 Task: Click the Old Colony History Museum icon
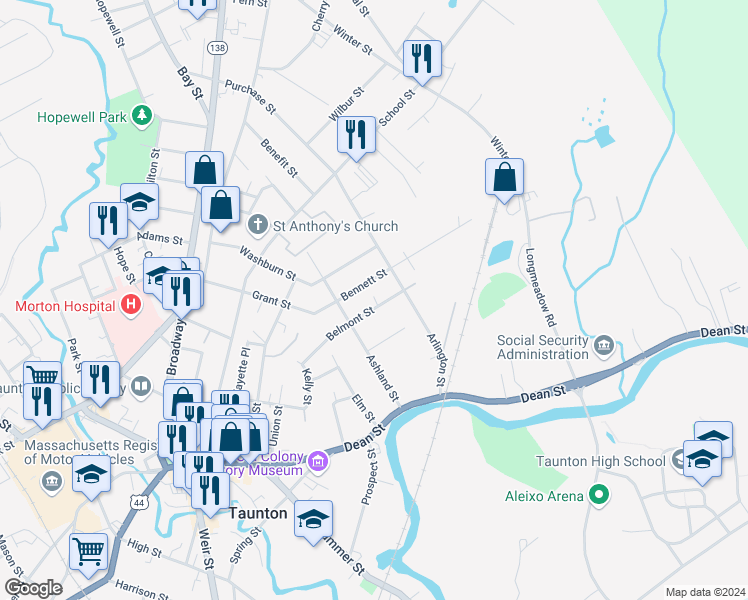[x=318, y=461]
